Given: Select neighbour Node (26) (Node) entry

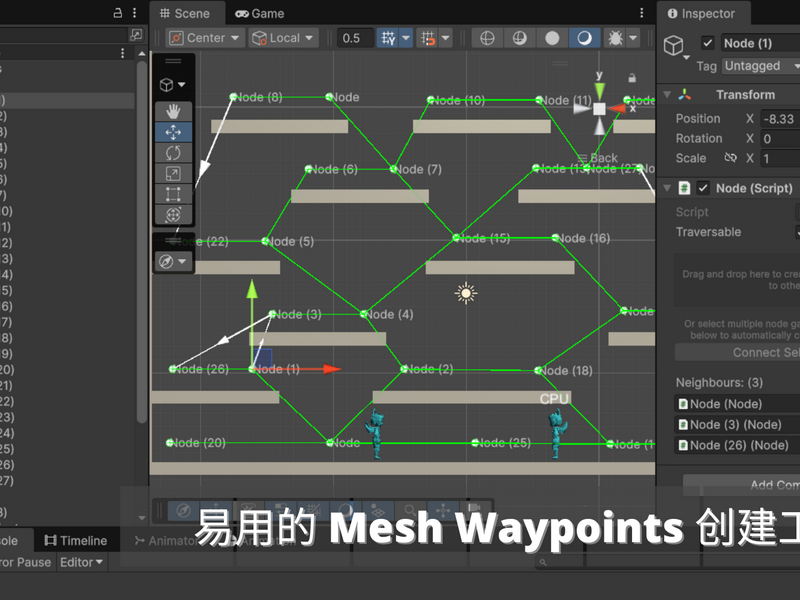Looking at the screenshot, I should click(737, 445).
